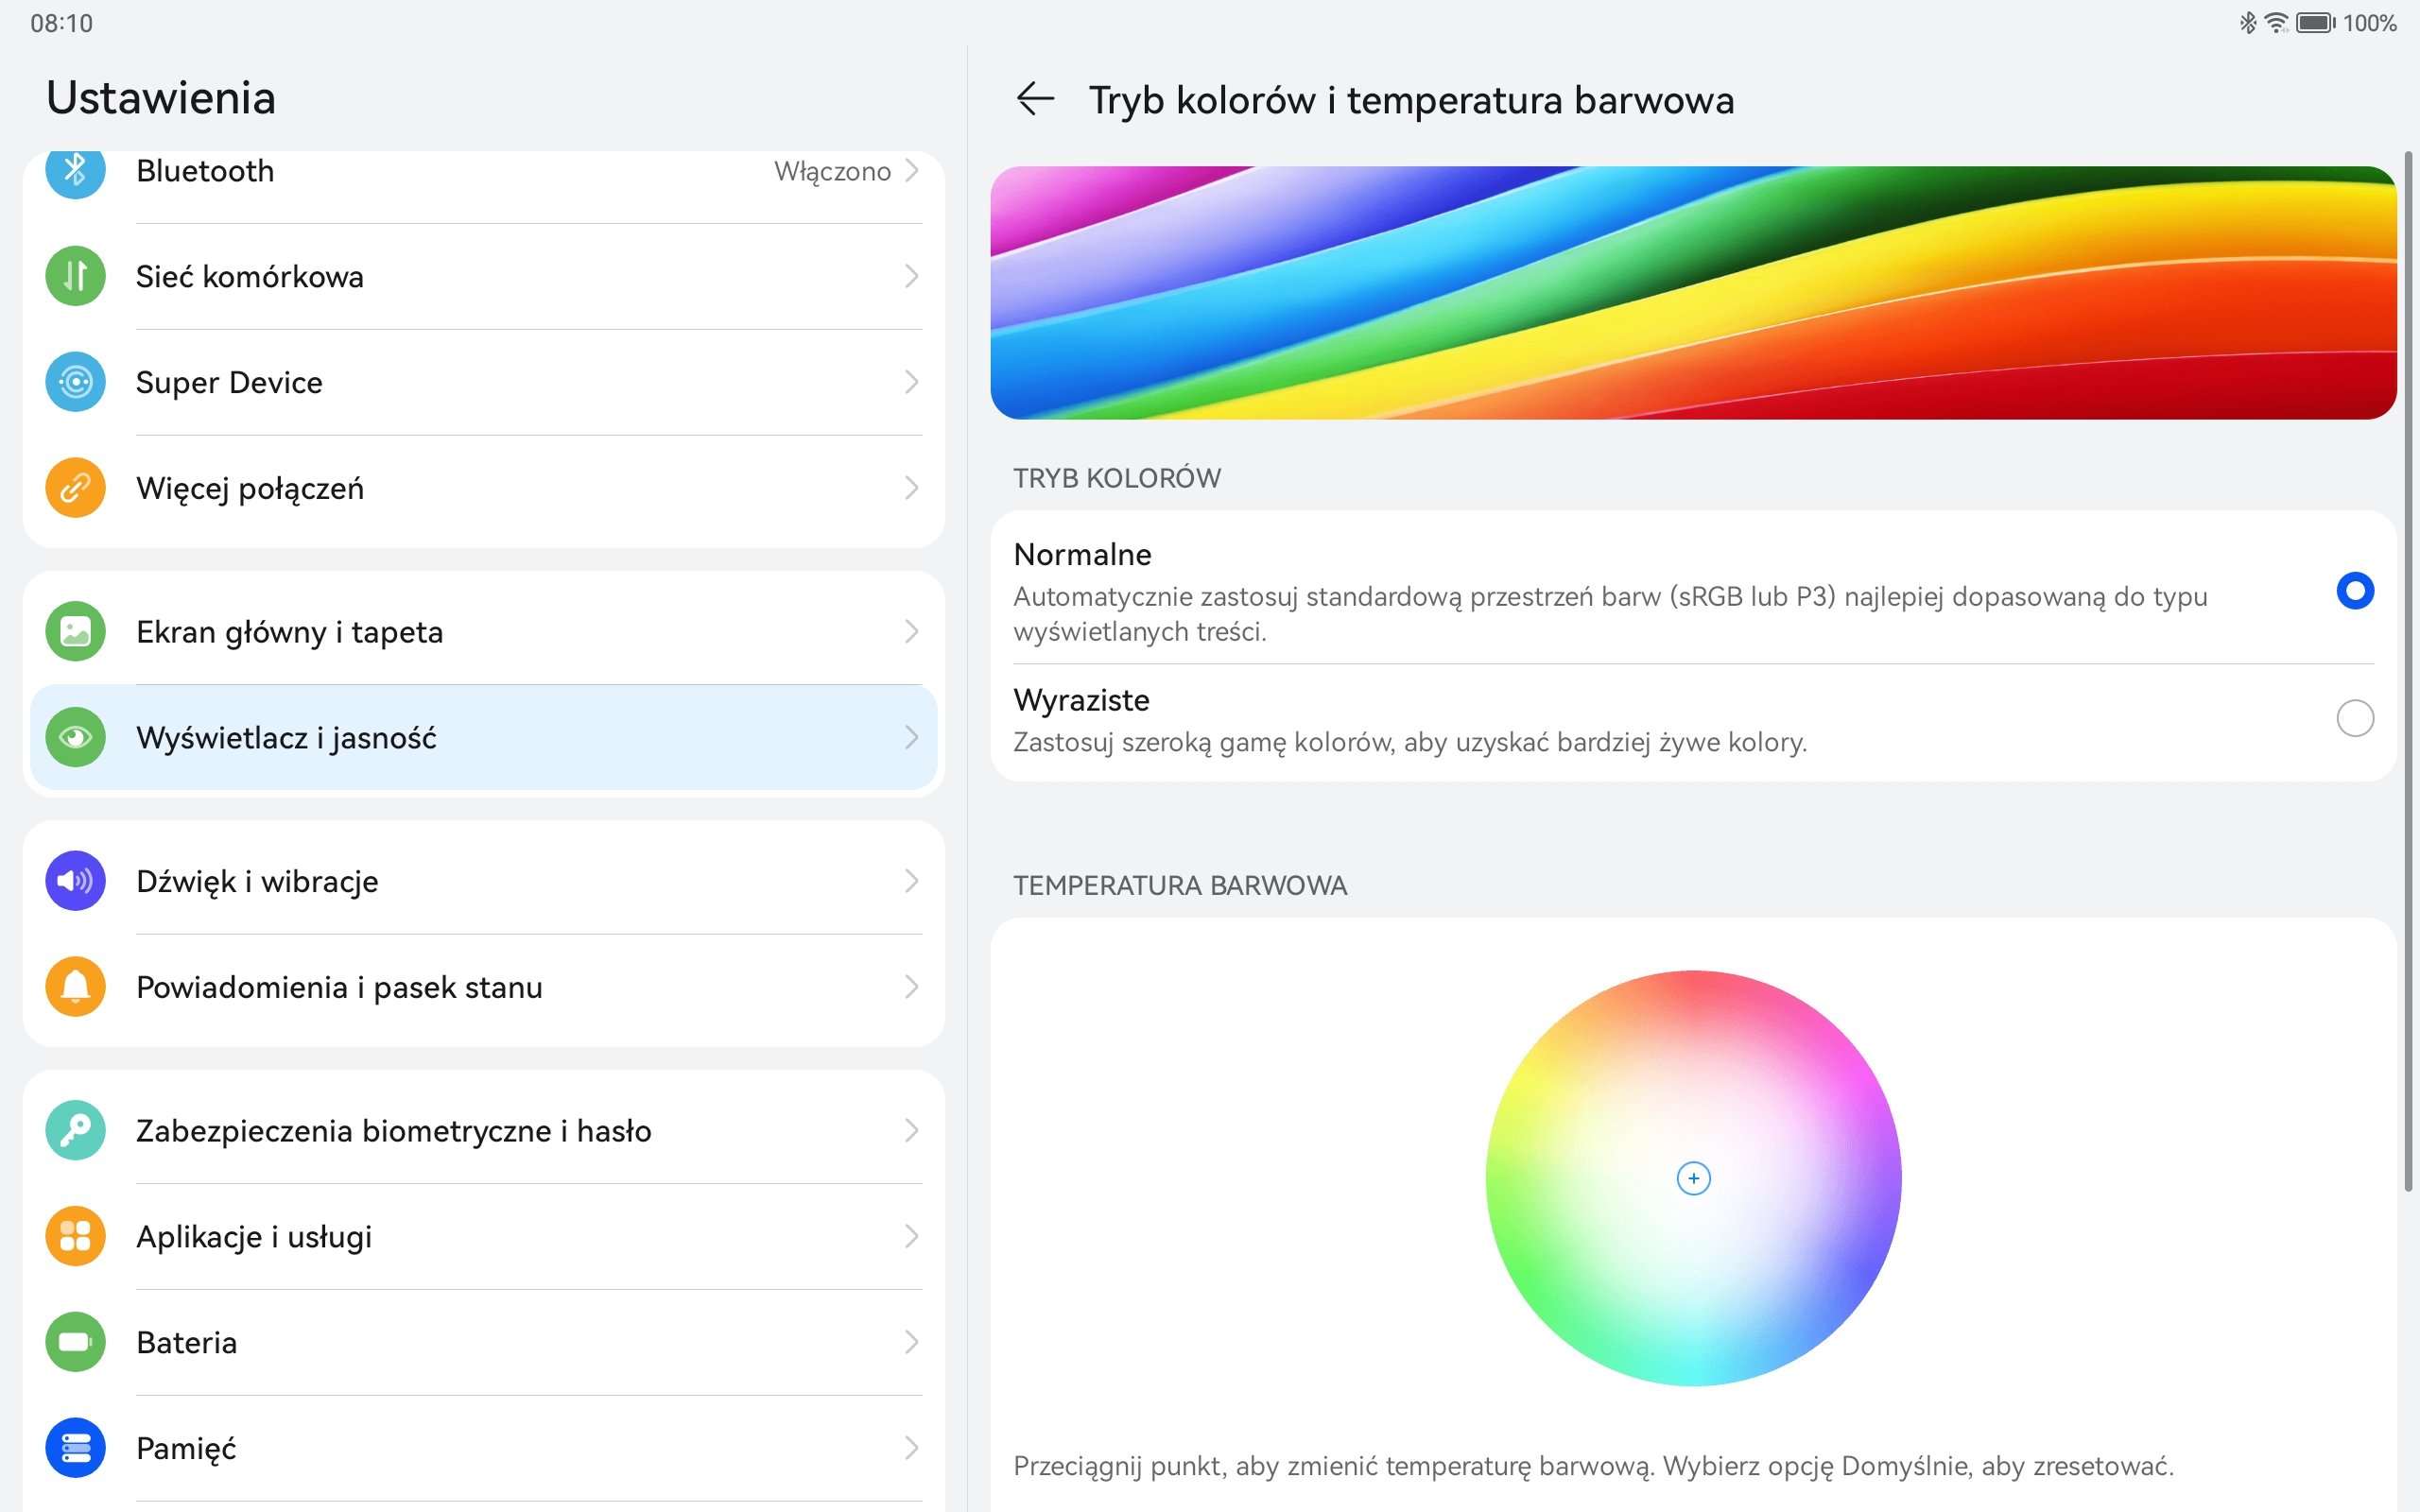Image resolution: width=2420 pixels, height=1512 pixels.
Task: Click the Dźwięk i wibracje label
Action: (x=257, y=882)
